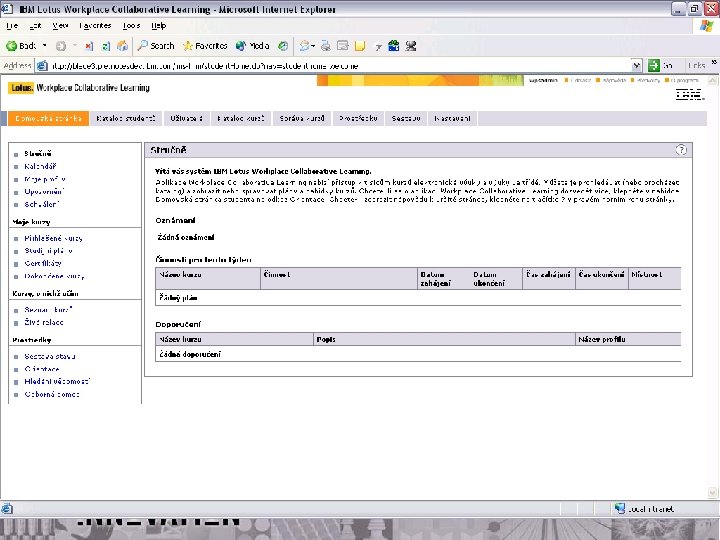Image resolution: width=720 pixels, height=540 pixels.
Task: Open the Odborná pomoc link
Action: point(51,394)
